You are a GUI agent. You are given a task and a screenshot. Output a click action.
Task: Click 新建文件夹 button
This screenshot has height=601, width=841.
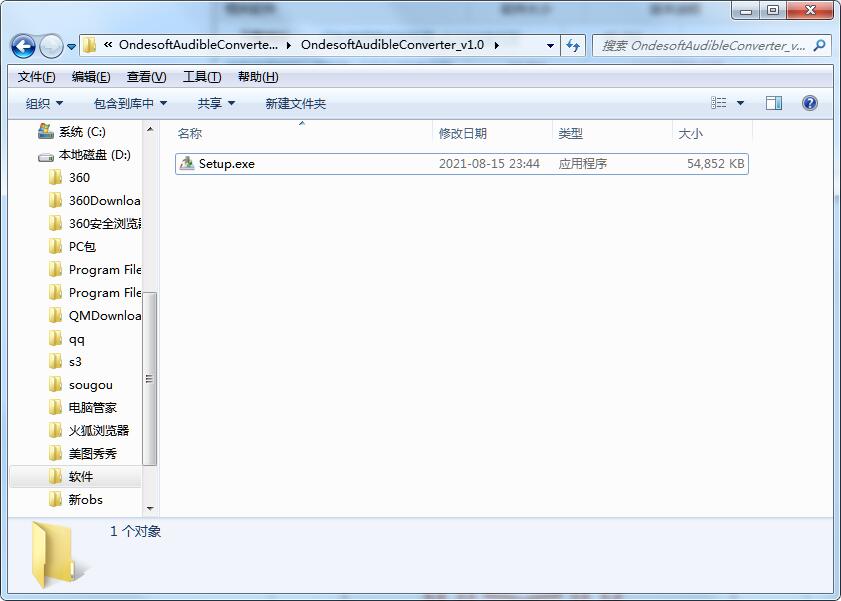(x=296, y=103)
